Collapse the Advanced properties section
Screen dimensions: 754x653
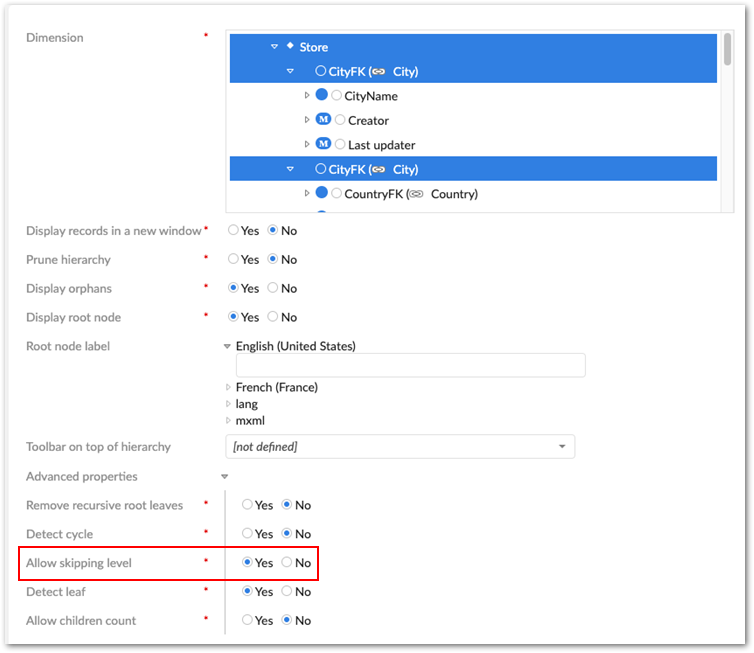coord(225,477)
